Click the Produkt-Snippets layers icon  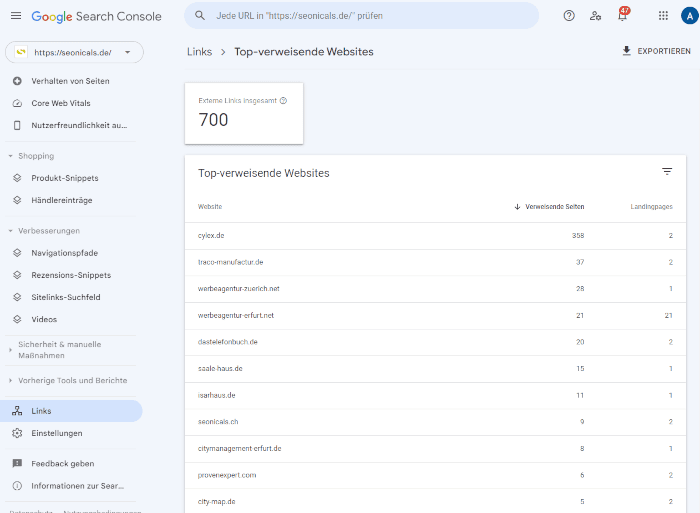[x=17, y=178]
